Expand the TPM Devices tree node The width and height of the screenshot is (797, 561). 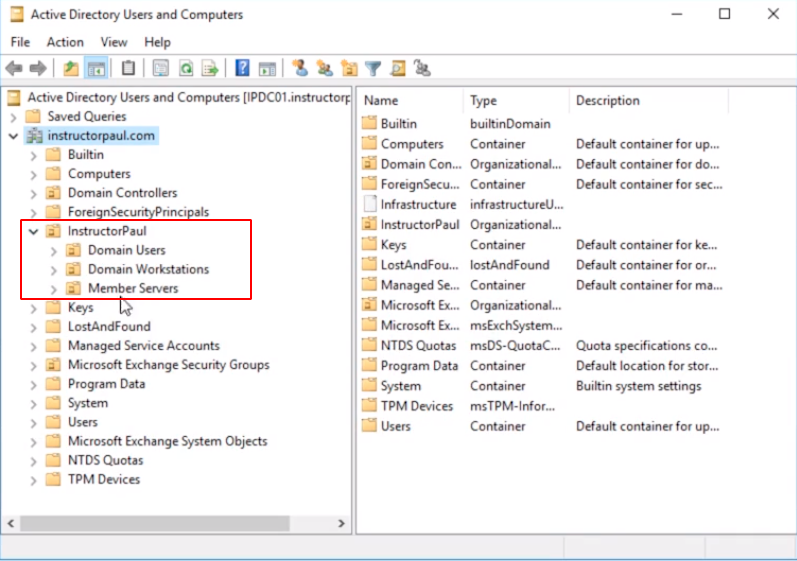(x=34, y=480)
